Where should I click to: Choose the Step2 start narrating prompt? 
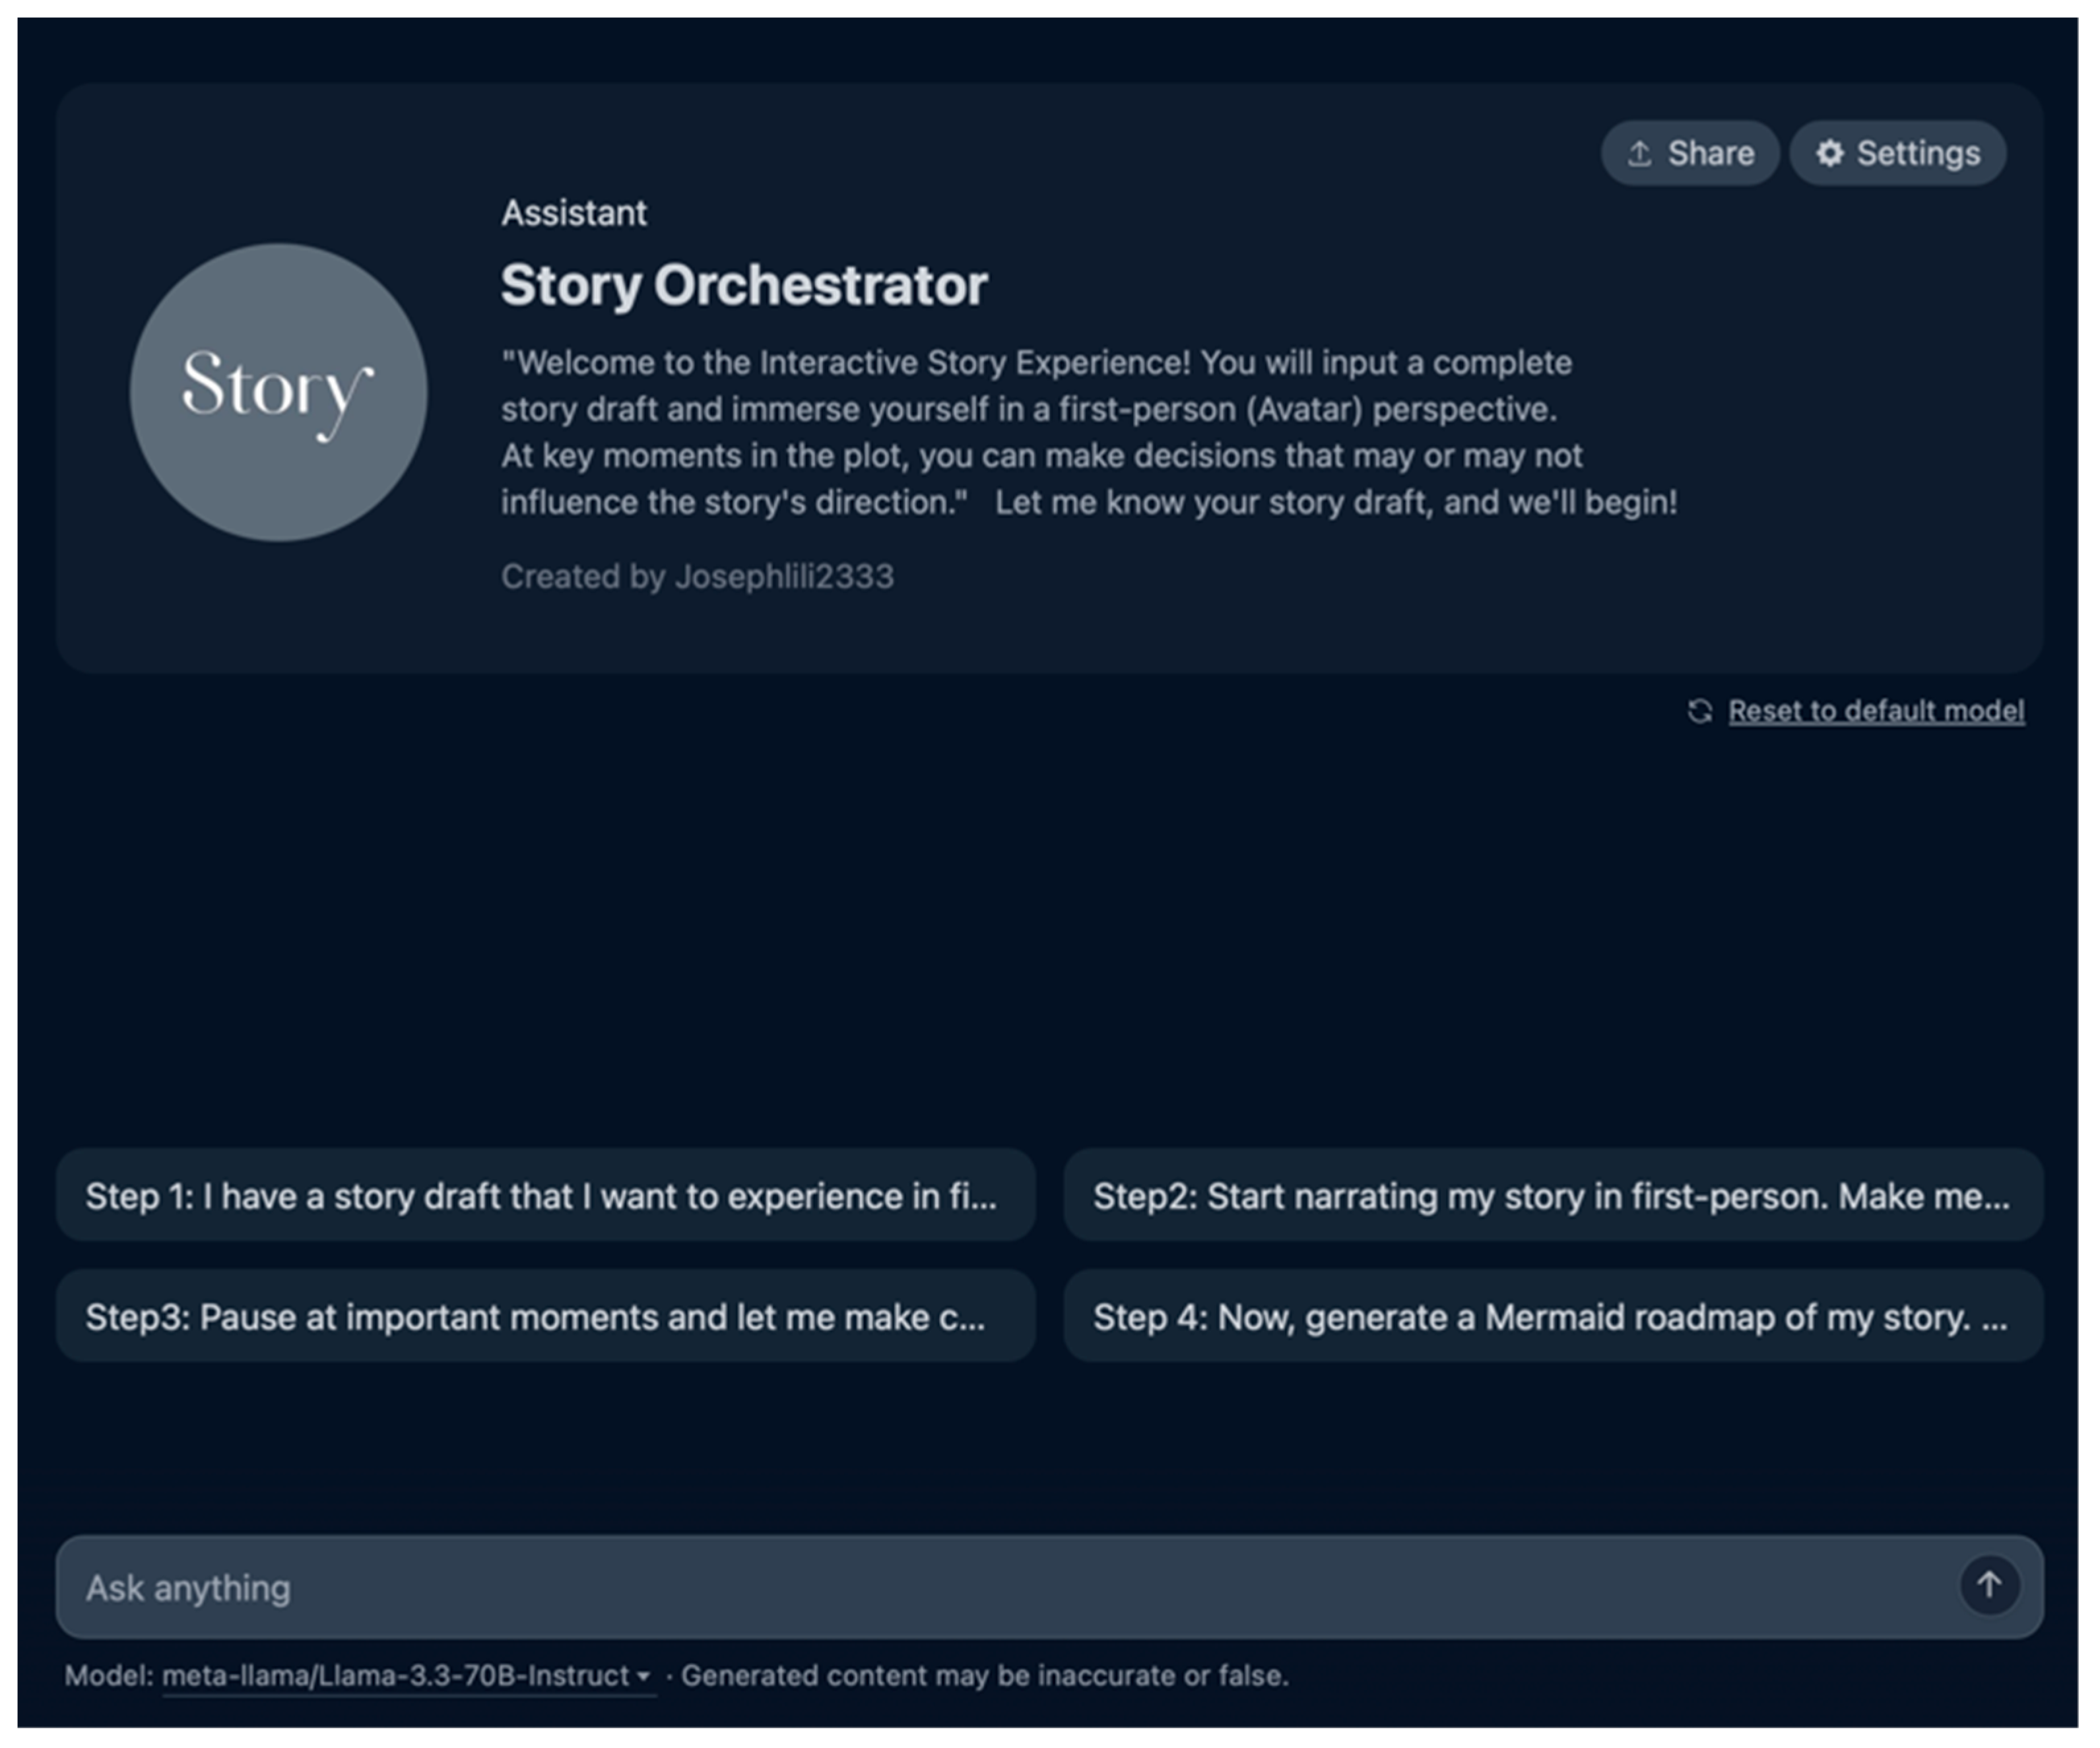pos(1552,1195)
